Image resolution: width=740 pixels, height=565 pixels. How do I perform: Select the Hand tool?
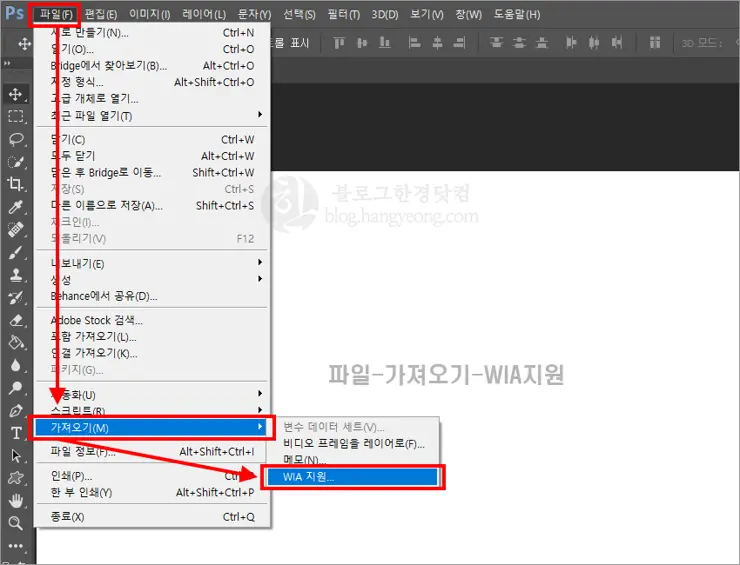(x=16, y=500)
